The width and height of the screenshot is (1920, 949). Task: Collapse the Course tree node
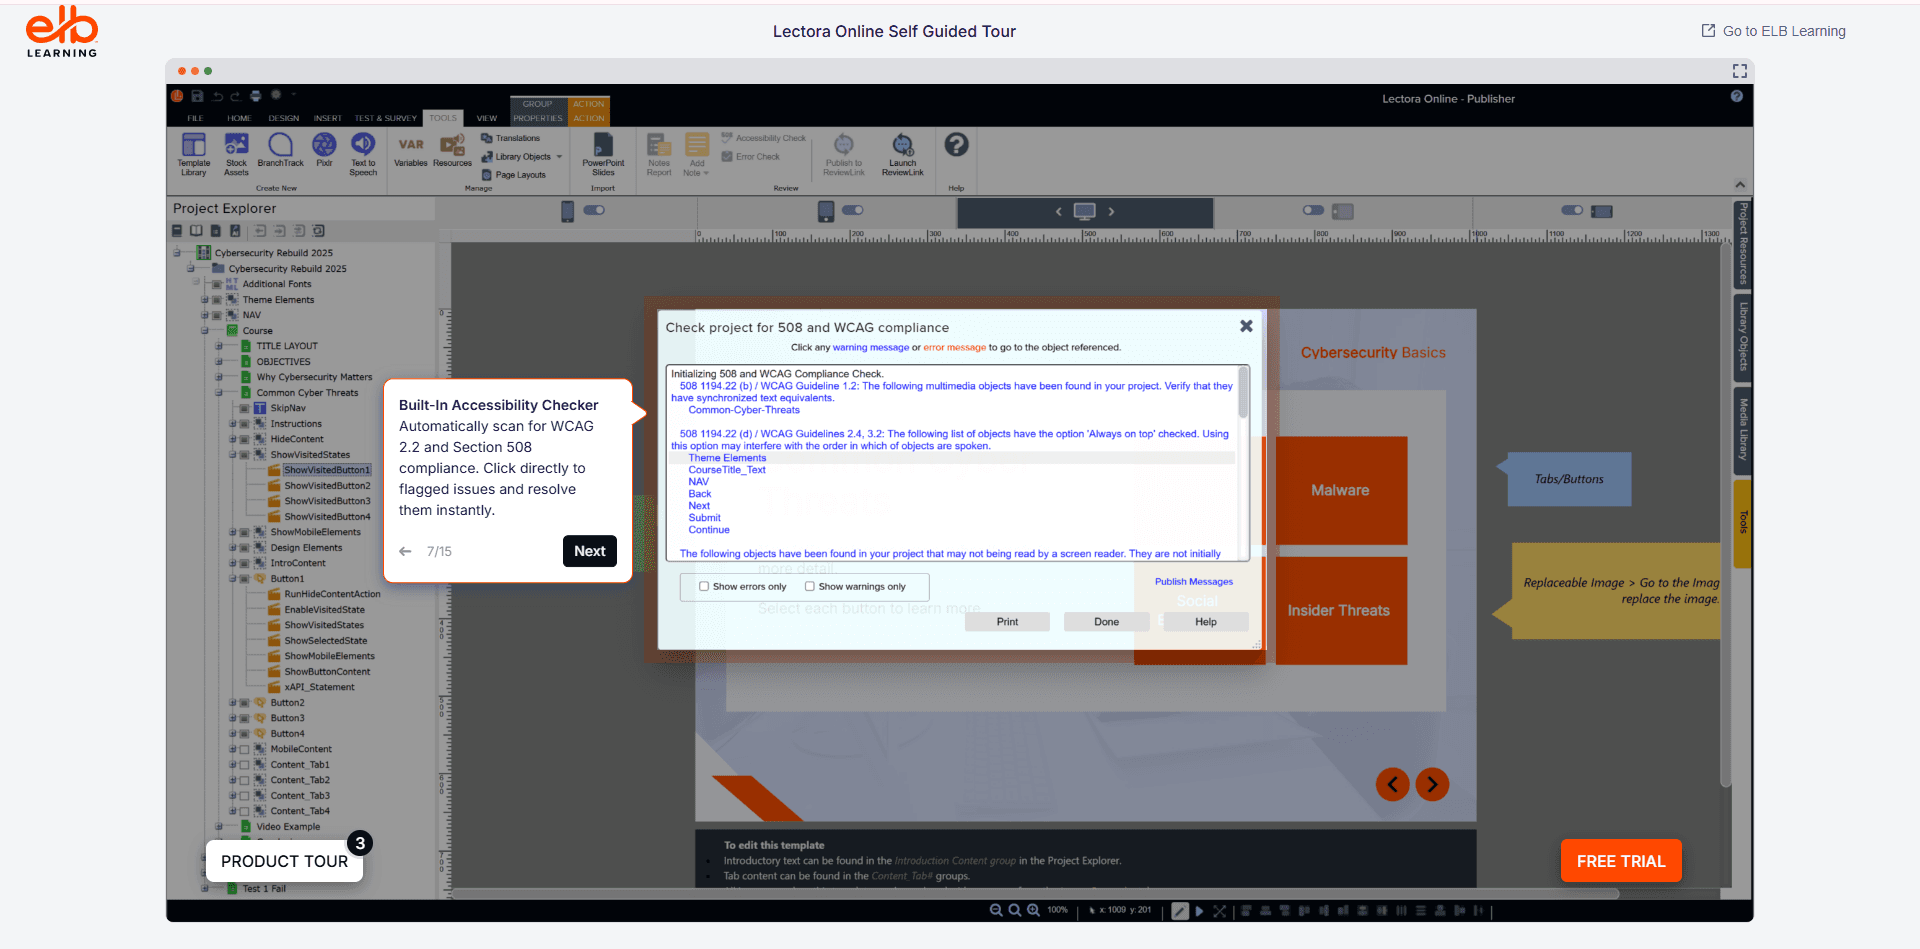(x=203, y=330)
